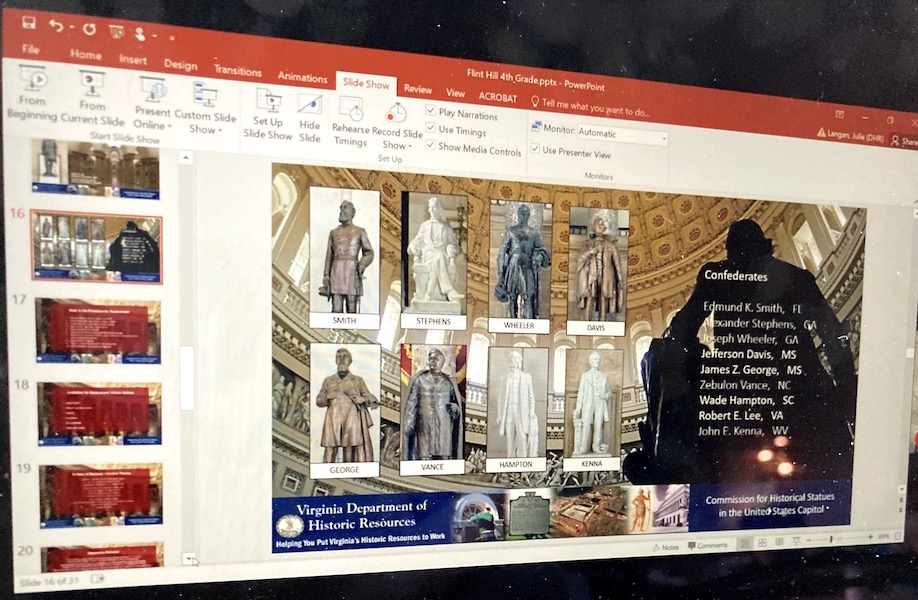Switch to the Transitions tab
Screen dimensions: 918x600
pos(237,70)
